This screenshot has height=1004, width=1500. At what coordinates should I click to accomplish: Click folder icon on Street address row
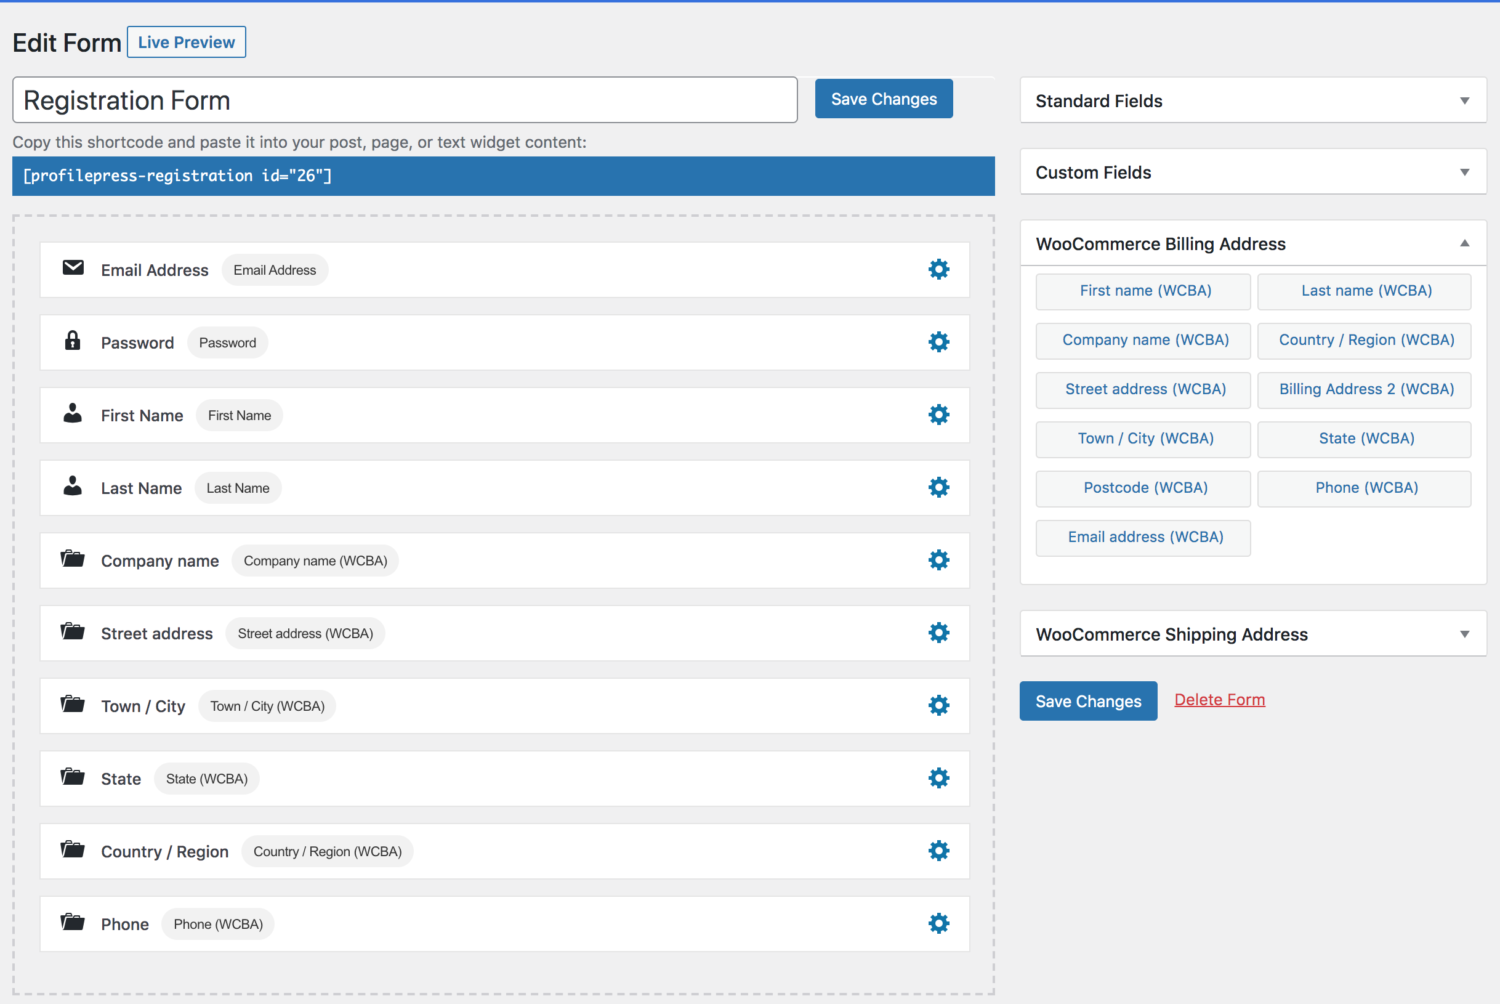pos(73,631)
